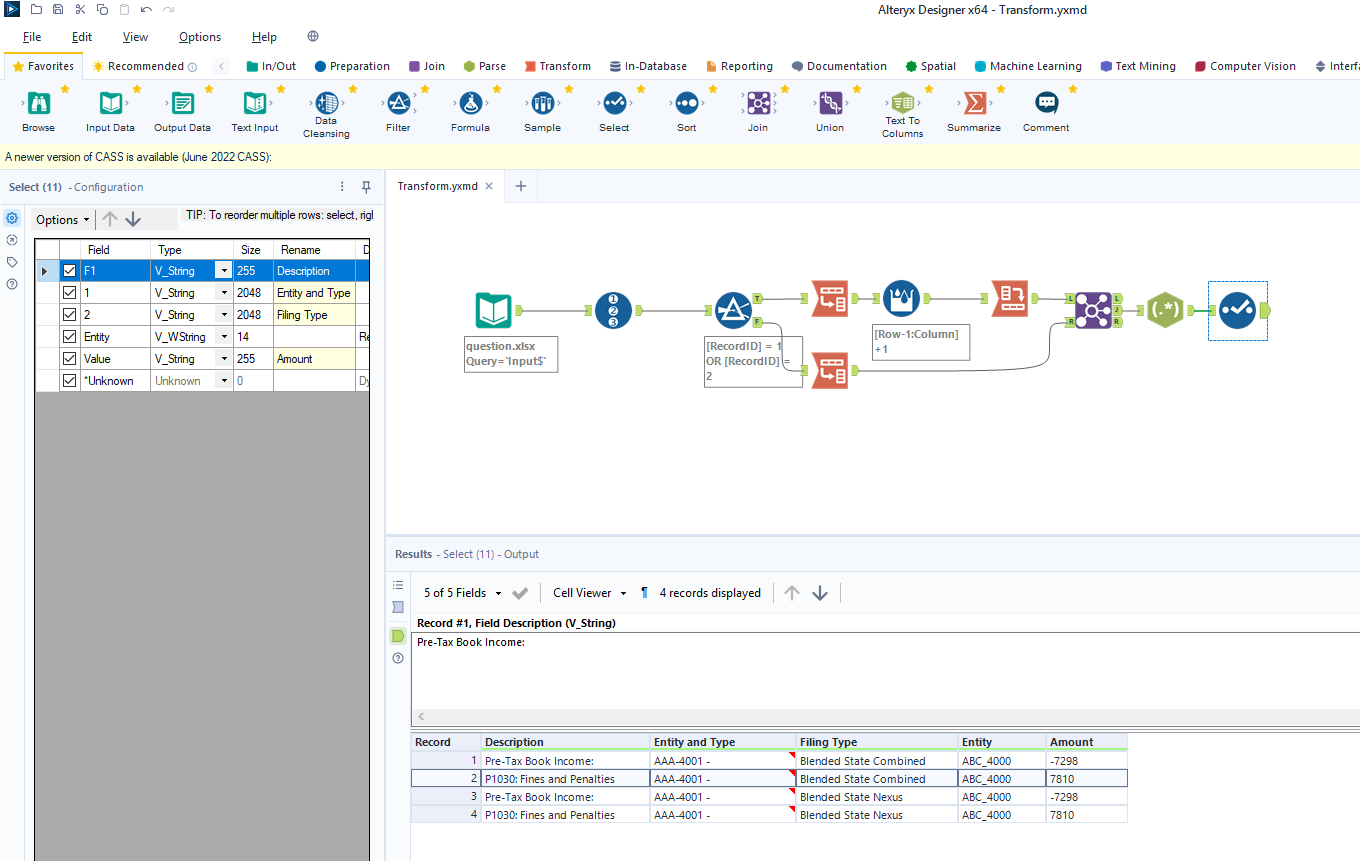Add a Comment tool
The width and height of the screenshot is (1360, 861).
coord(1045,103)
